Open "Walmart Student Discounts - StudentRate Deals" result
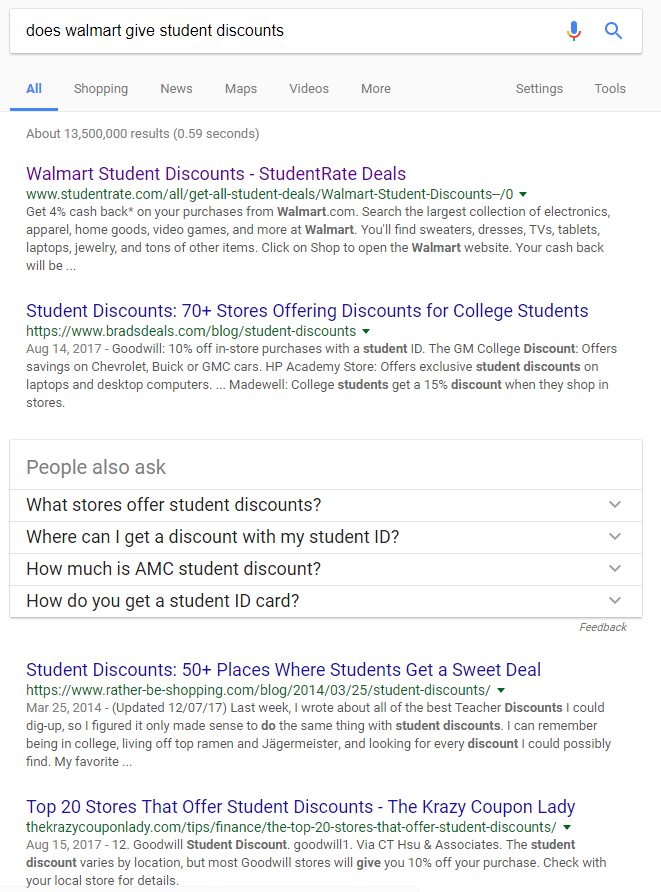Screen dimensions: 661x892 click(x=216, y=174)
